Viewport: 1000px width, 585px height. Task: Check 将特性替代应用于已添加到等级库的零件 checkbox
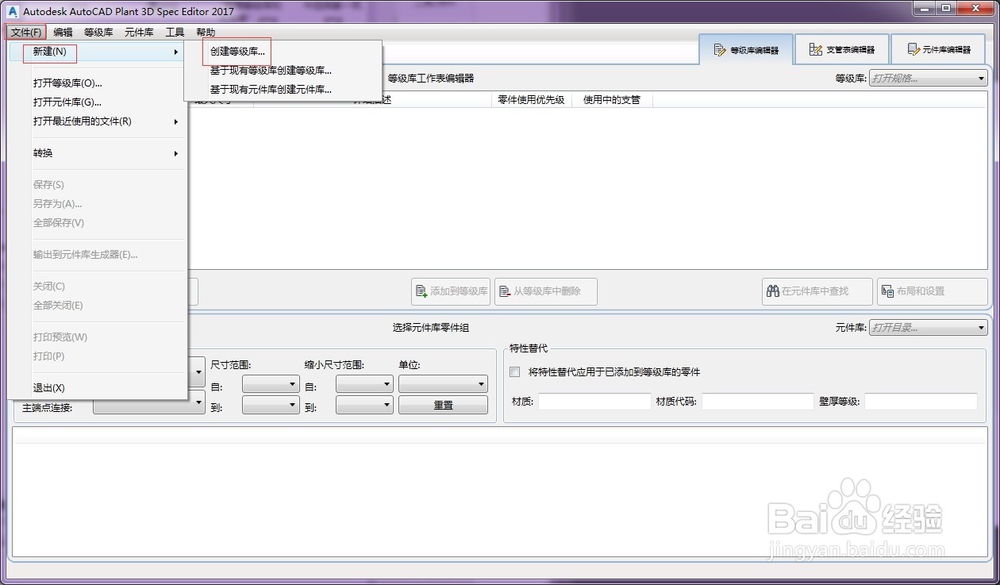point(515,372)
